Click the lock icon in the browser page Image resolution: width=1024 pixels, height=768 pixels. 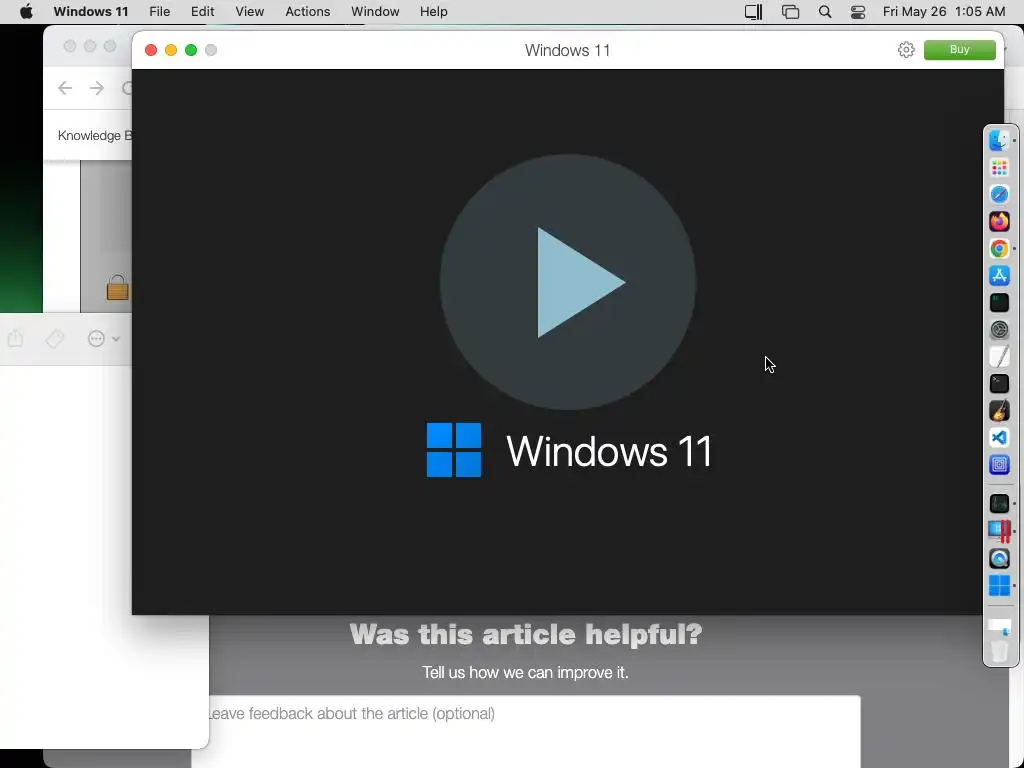coord(118,287)
